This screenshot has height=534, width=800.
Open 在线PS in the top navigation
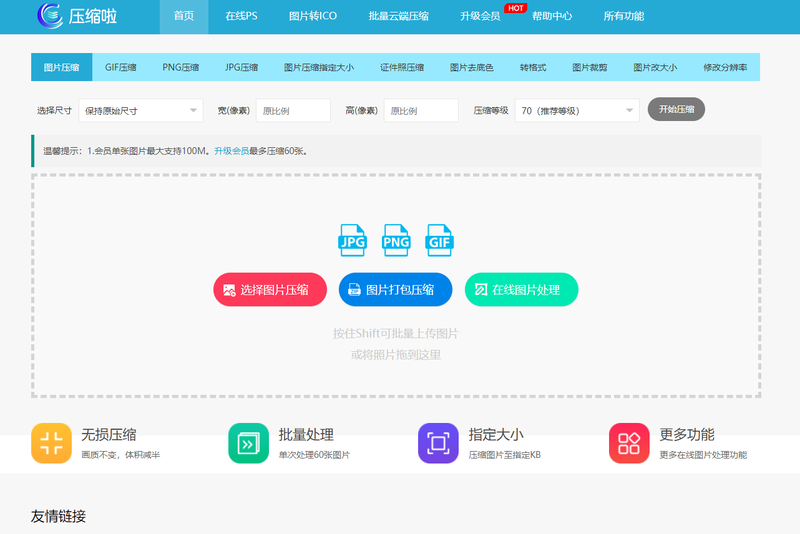point(241,16)
